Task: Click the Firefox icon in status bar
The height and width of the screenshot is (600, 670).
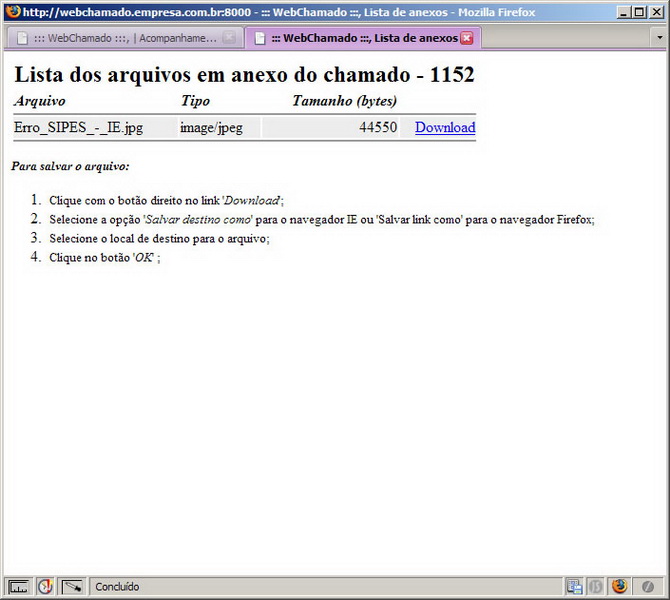Action: [619, 587]
